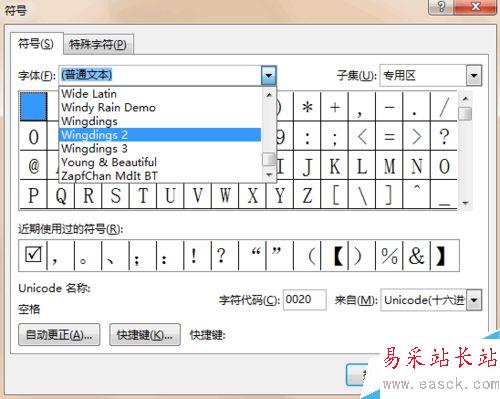Click the 自动更正(A)... button
The height and width of the screenshot is (399, 500).
point(59,334)
